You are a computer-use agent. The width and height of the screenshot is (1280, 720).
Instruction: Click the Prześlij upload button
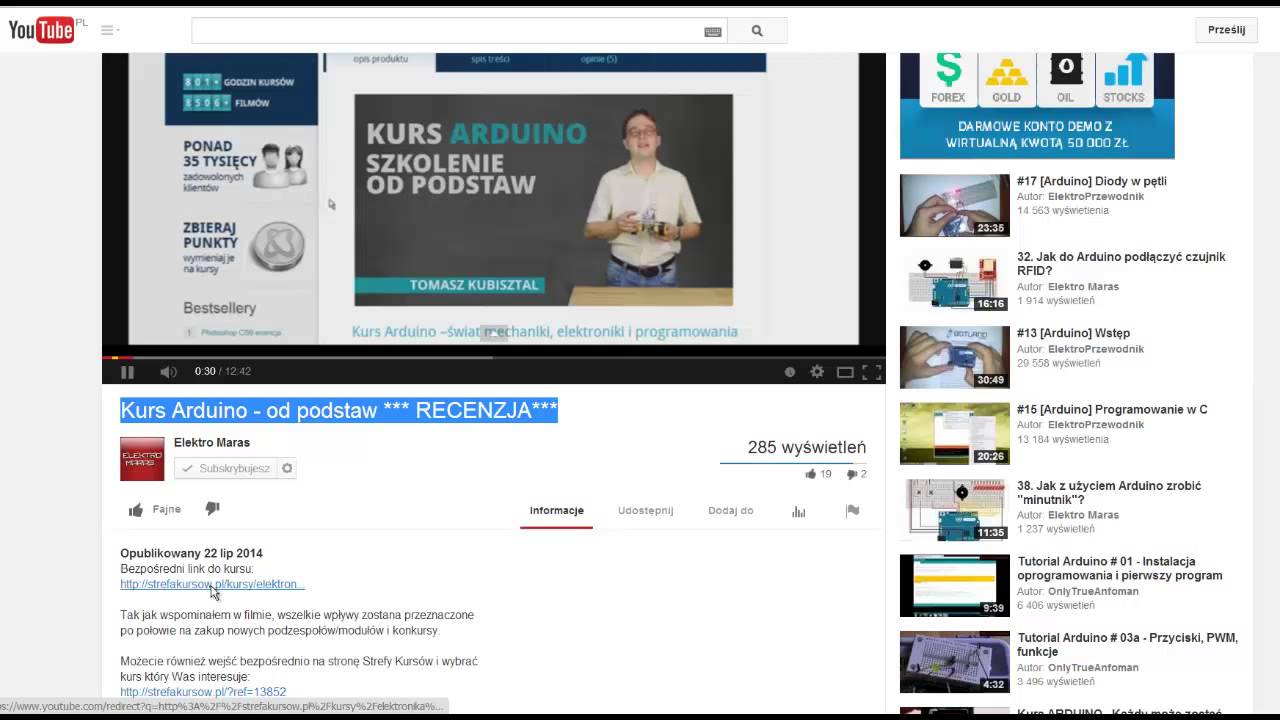1226,30
